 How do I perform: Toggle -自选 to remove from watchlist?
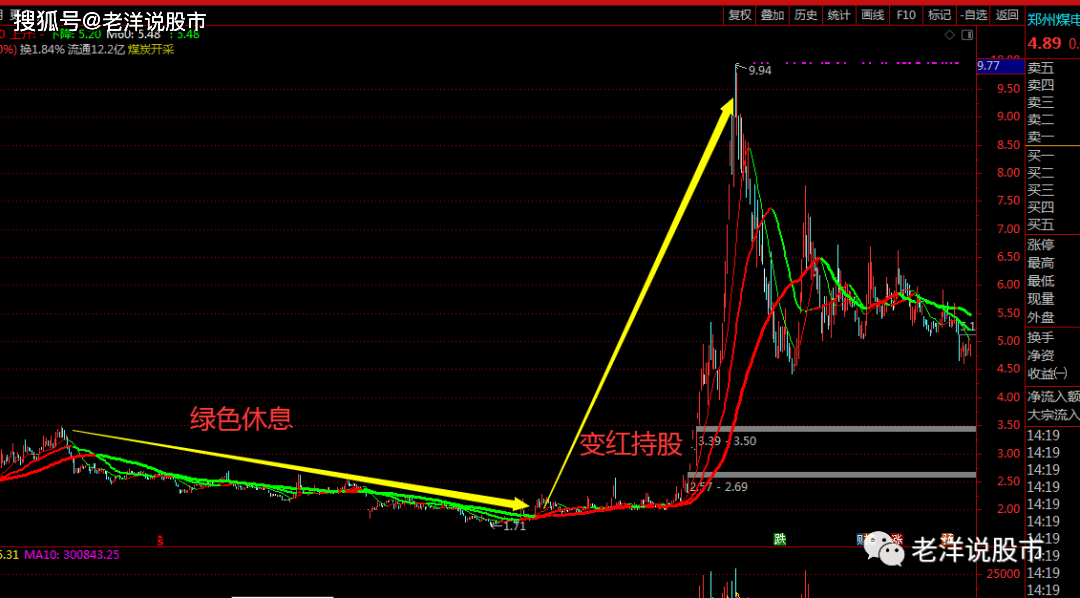click(974, 14)
